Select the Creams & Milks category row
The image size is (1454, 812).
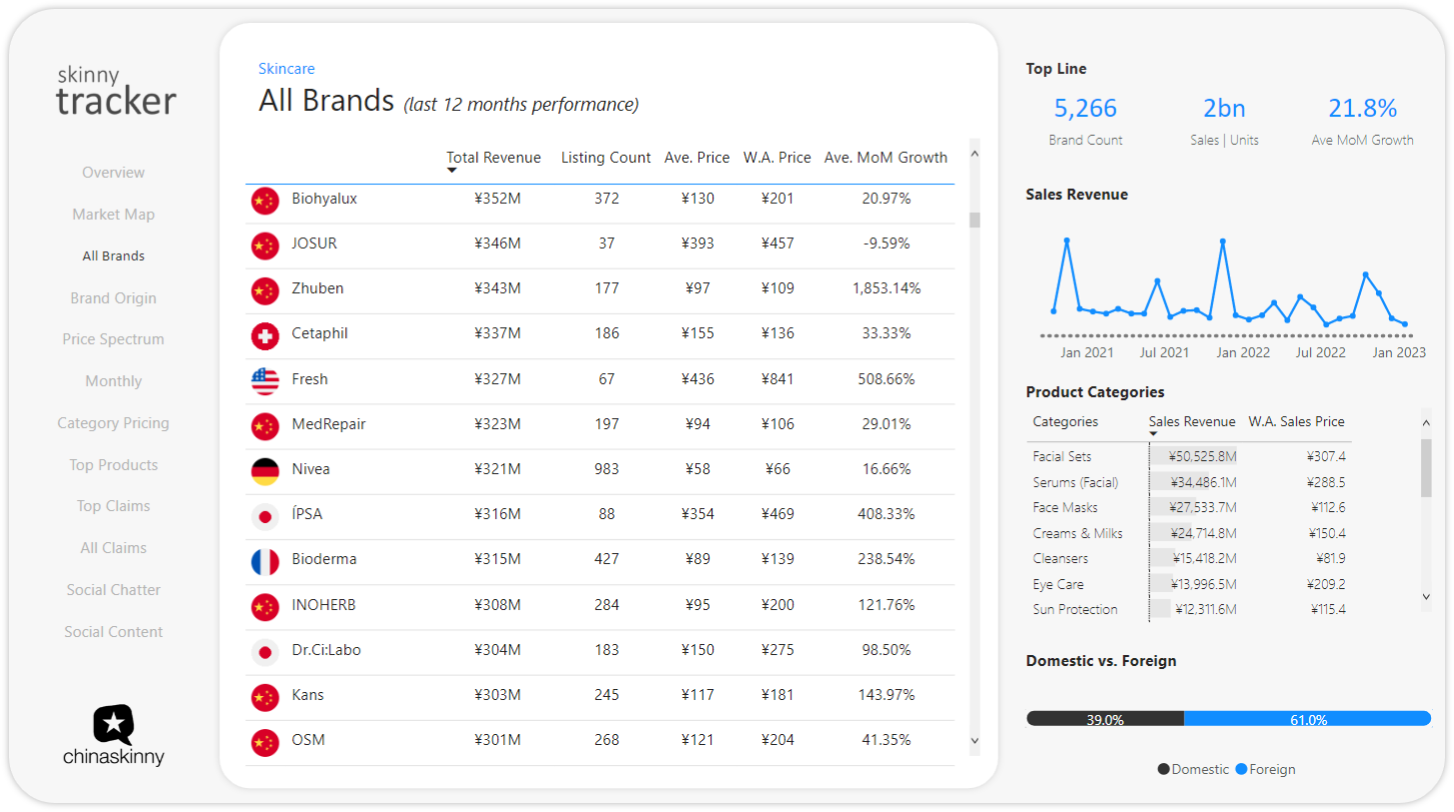coord(1189,533)
